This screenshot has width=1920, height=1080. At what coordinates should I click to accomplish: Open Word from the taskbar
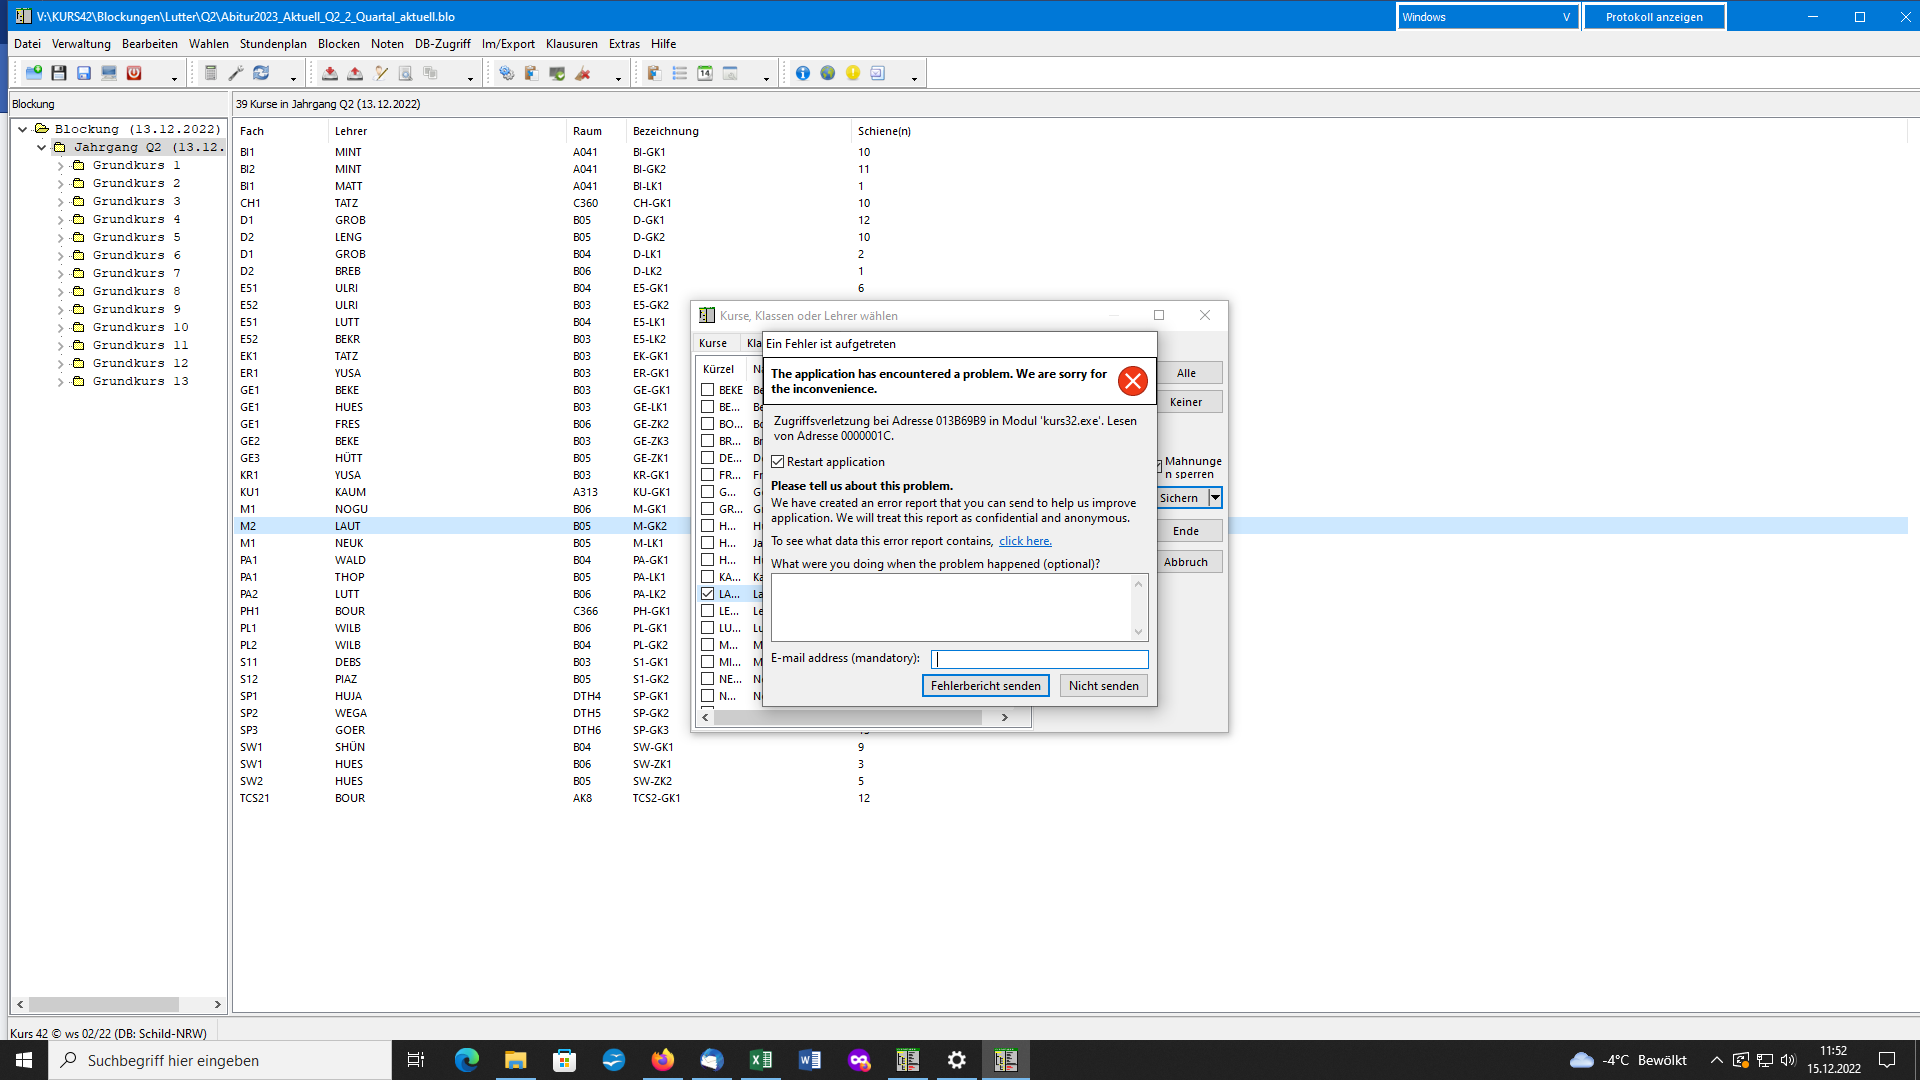coord(810,1060)
